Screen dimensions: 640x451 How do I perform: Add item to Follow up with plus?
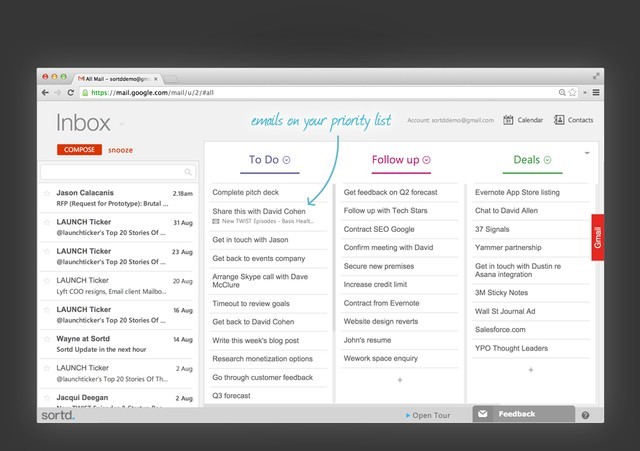(399, 380)
